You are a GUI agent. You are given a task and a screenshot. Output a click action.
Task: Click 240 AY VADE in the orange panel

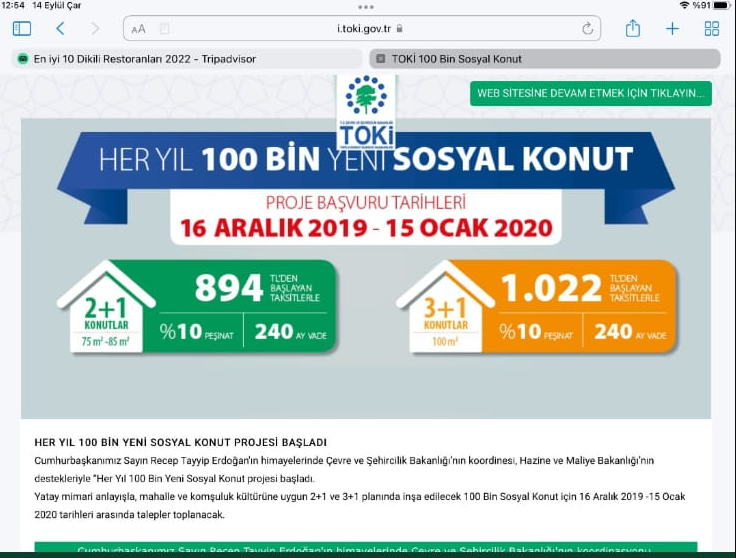(x=630, y=332)
